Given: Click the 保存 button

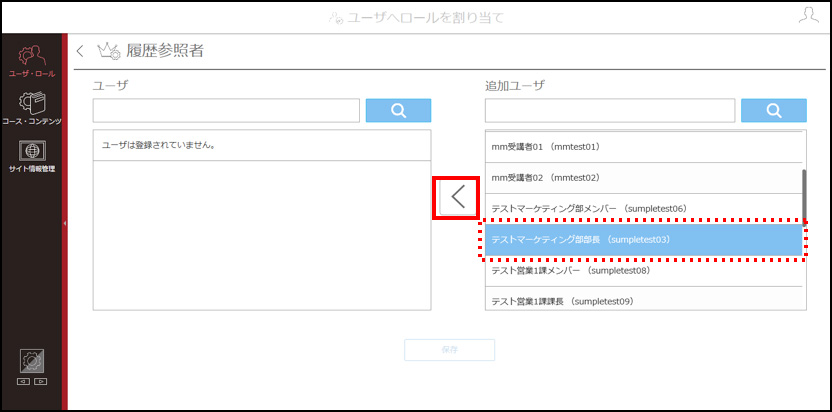Looking at the screenshot, I should tap(449, 350).
